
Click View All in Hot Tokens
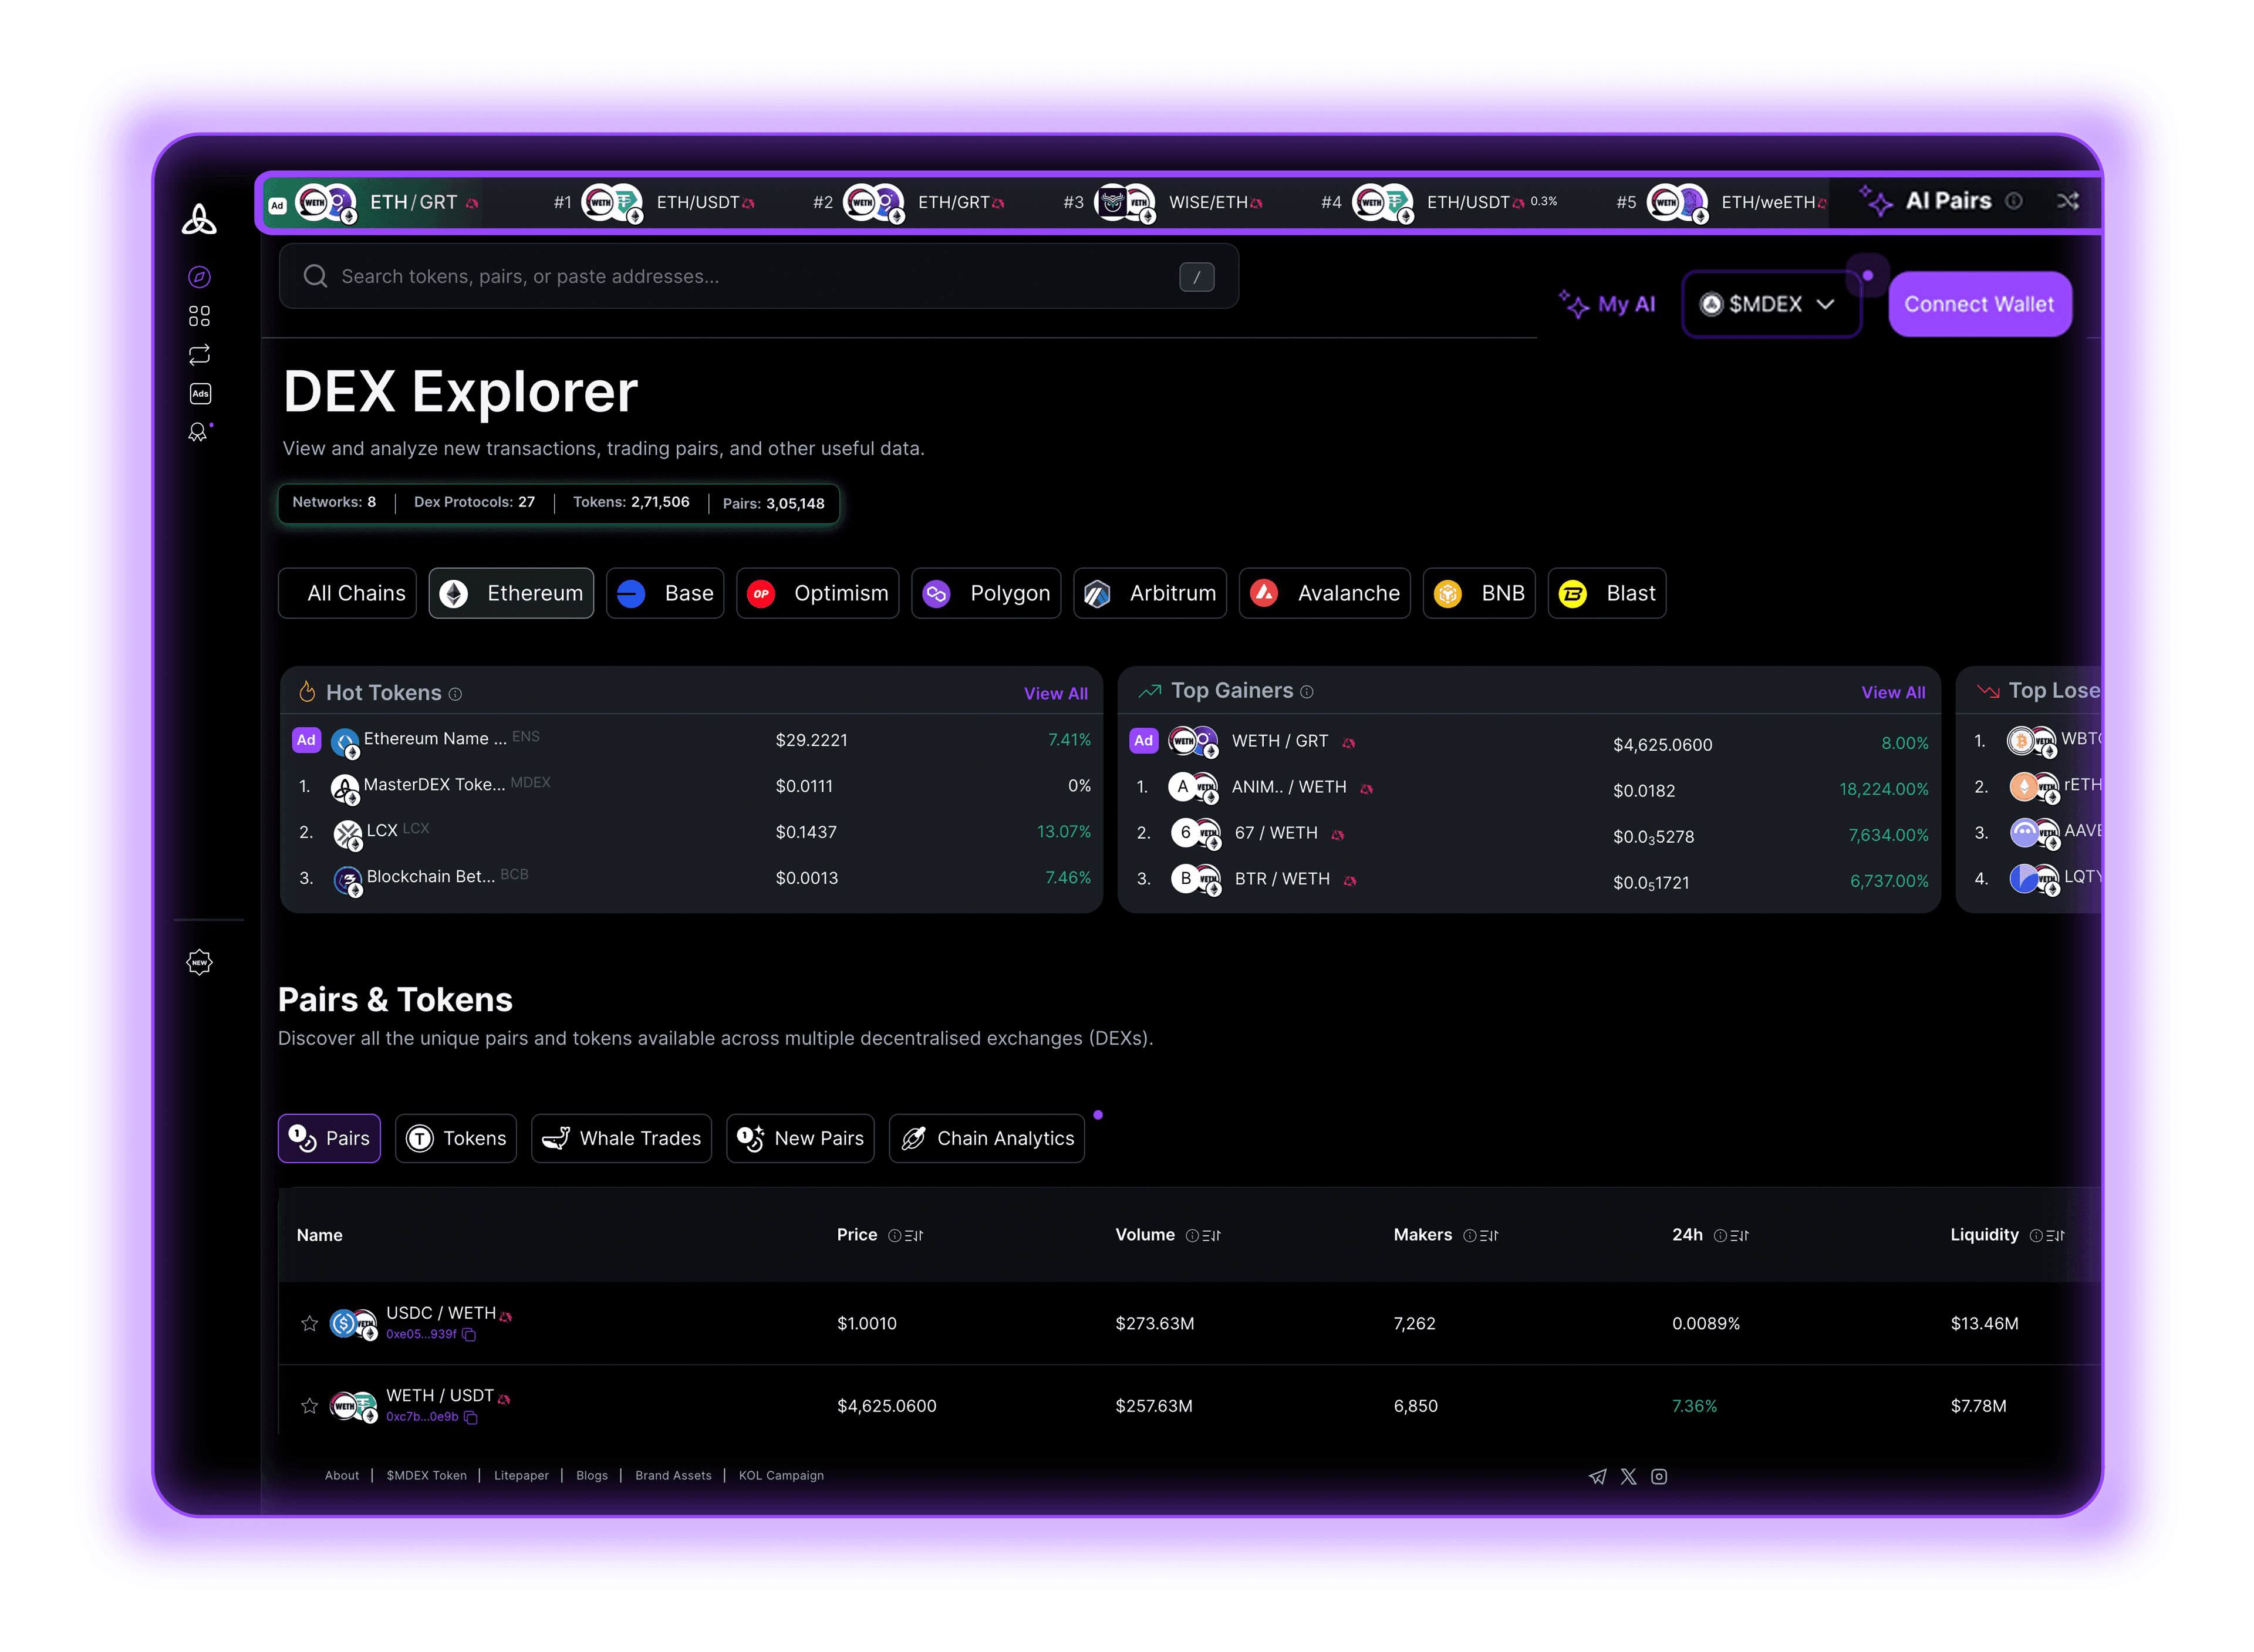pyautogui.click(x=1055, y=693)
